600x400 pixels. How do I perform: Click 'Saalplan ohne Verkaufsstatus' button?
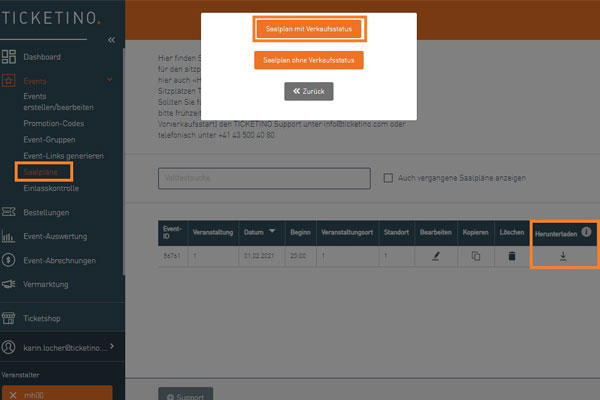[308, 60]
